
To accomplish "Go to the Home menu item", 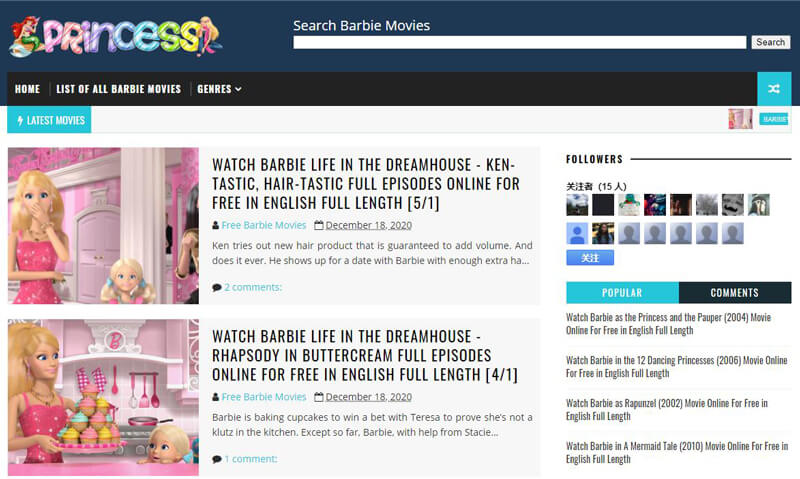I will tap(28, 89).
